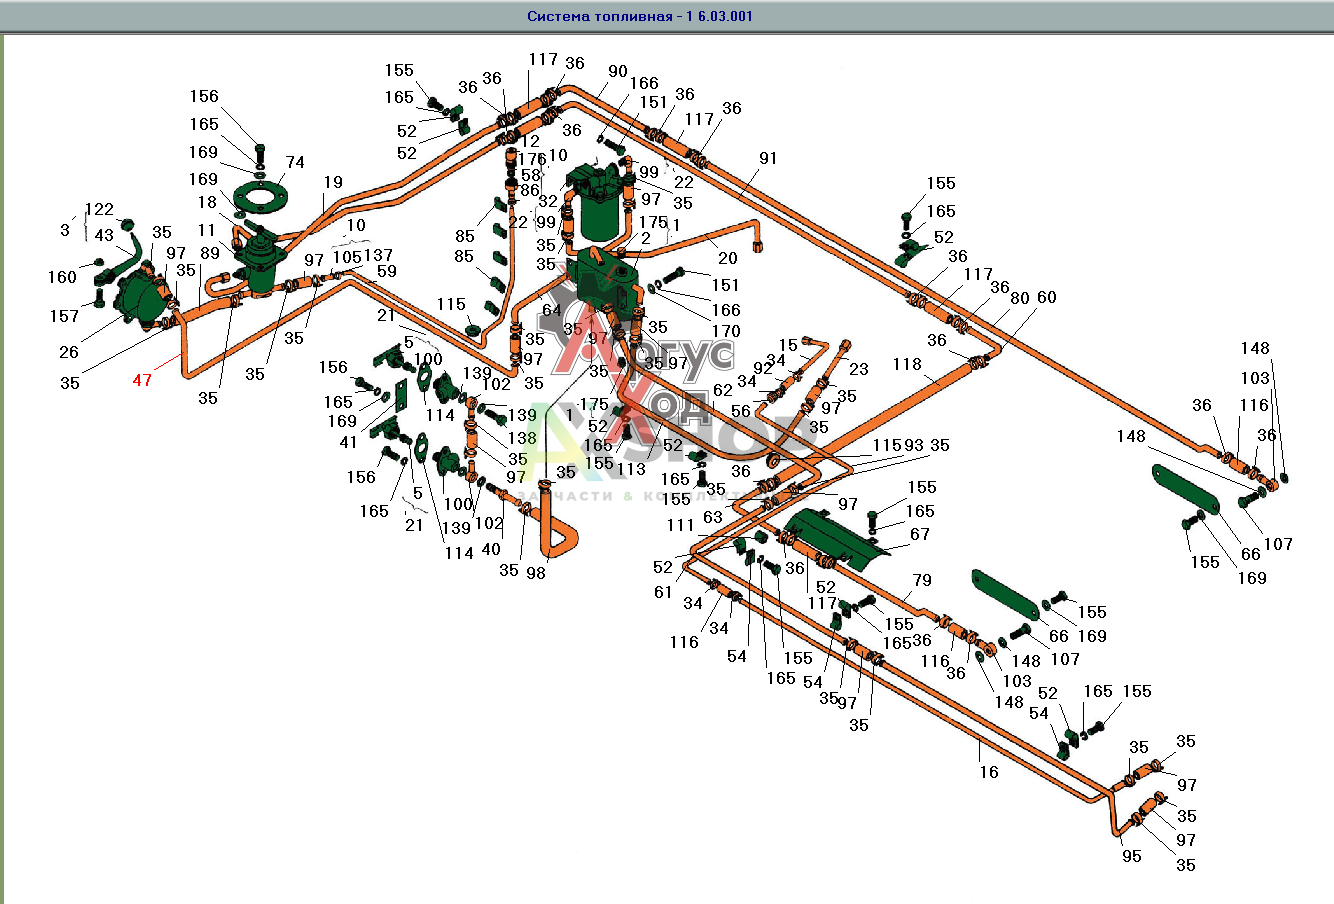Click part number 91 label
1334x904 pixels.
[x=767, y=158]
